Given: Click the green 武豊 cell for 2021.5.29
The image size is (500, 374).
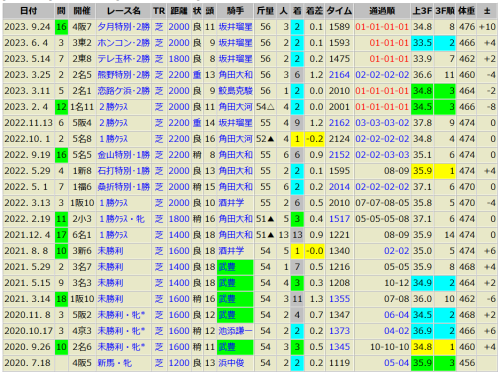Looking at the screenshot, I should click(x=235, y=267).
